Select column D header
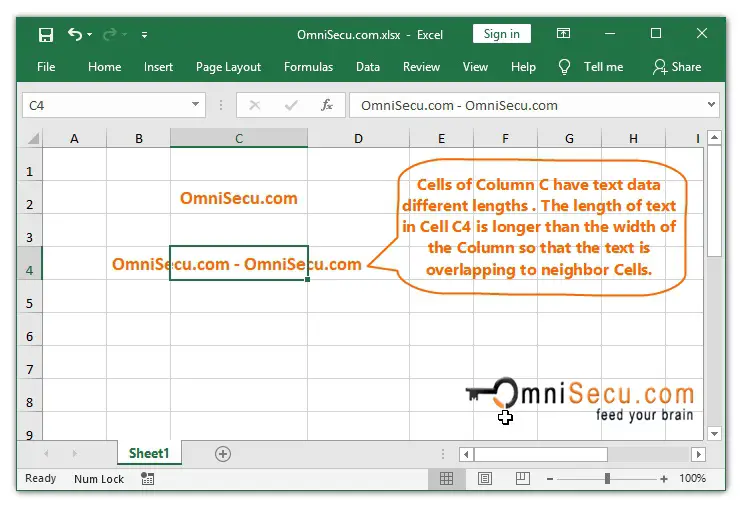The width and height of the screenshot is (744, 516). pos(358,139)
